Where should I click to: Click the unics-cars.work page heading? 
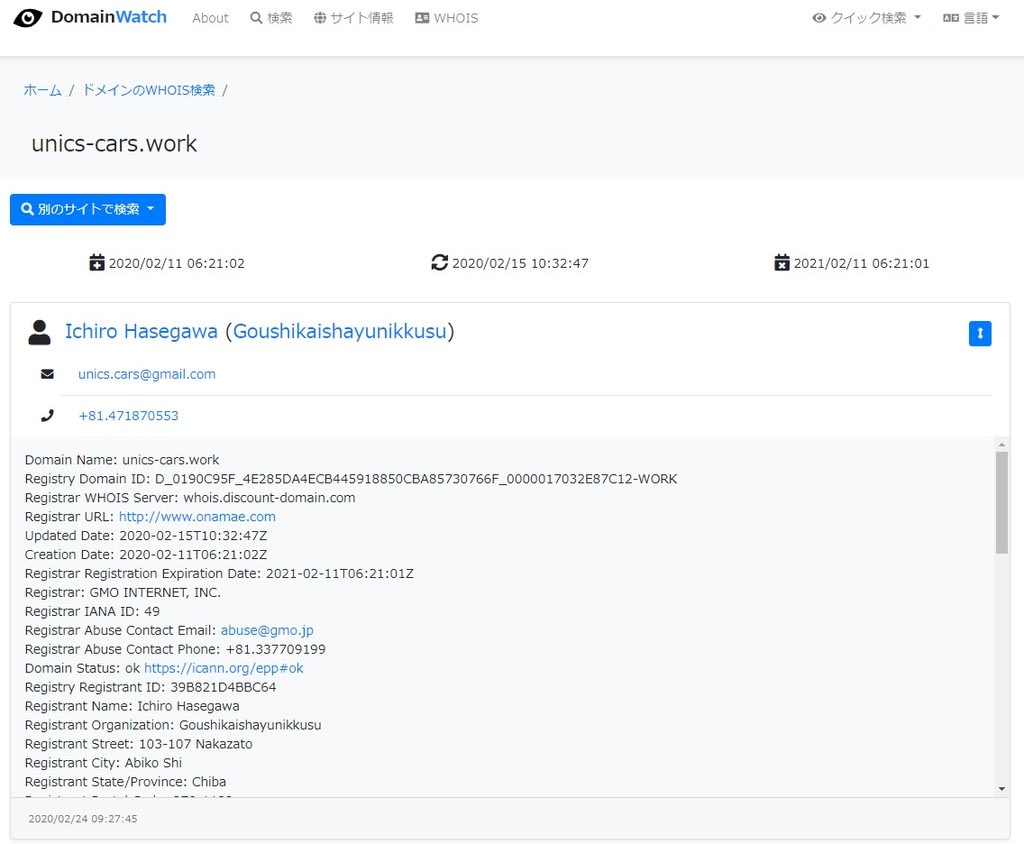[114, 144]
